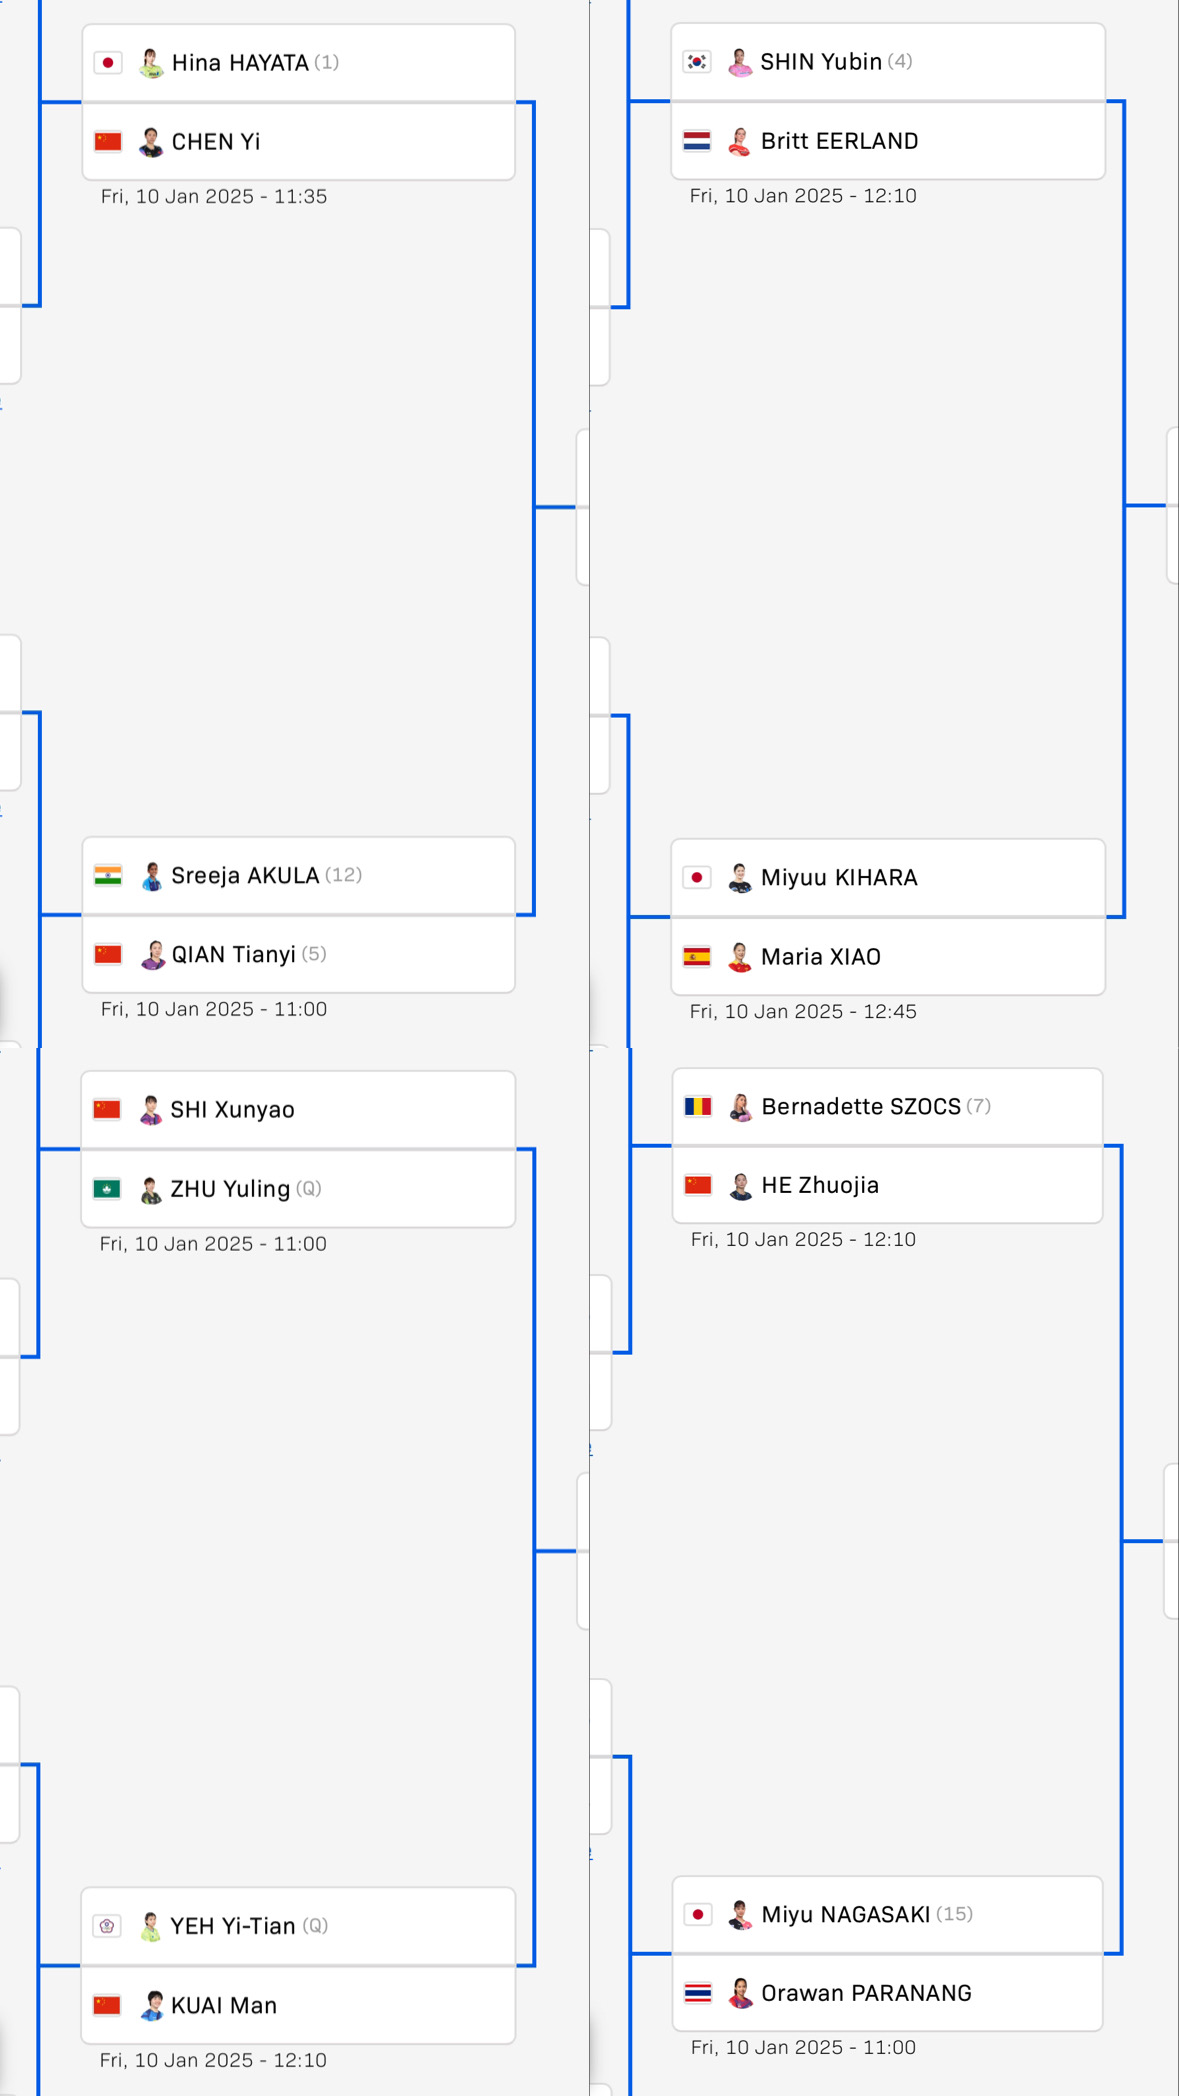Click Macau flag beside ZHU Yuling
This screenshot has width=1179, height=2096.
click(x=107, y=1189)
